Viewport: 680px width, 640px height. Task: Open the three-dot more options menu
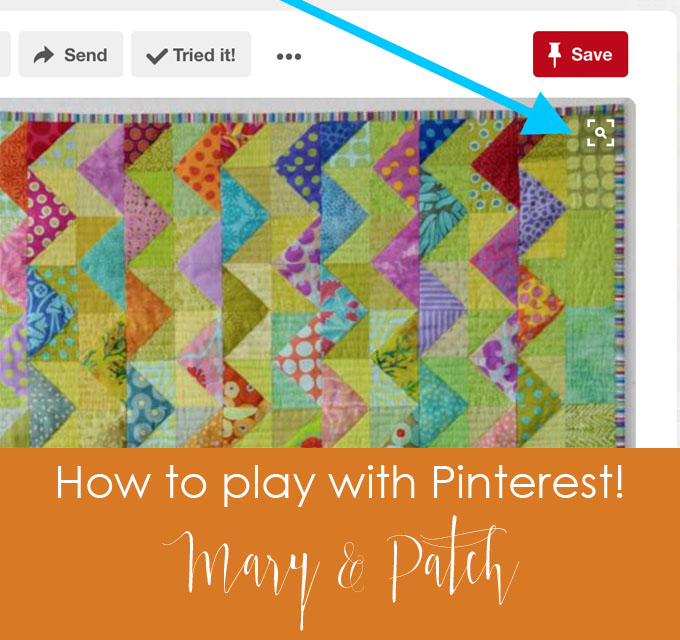point(289,56)
